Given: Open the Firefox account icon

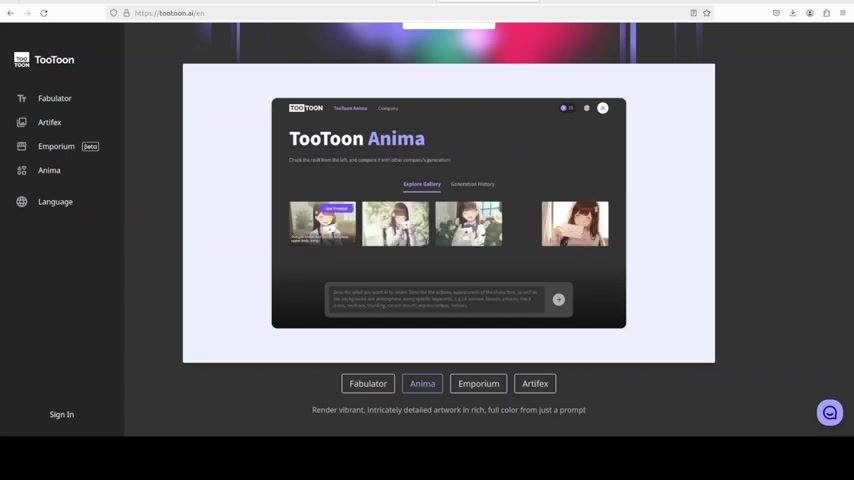Looking at the screenshot, I should click(810, 13).
